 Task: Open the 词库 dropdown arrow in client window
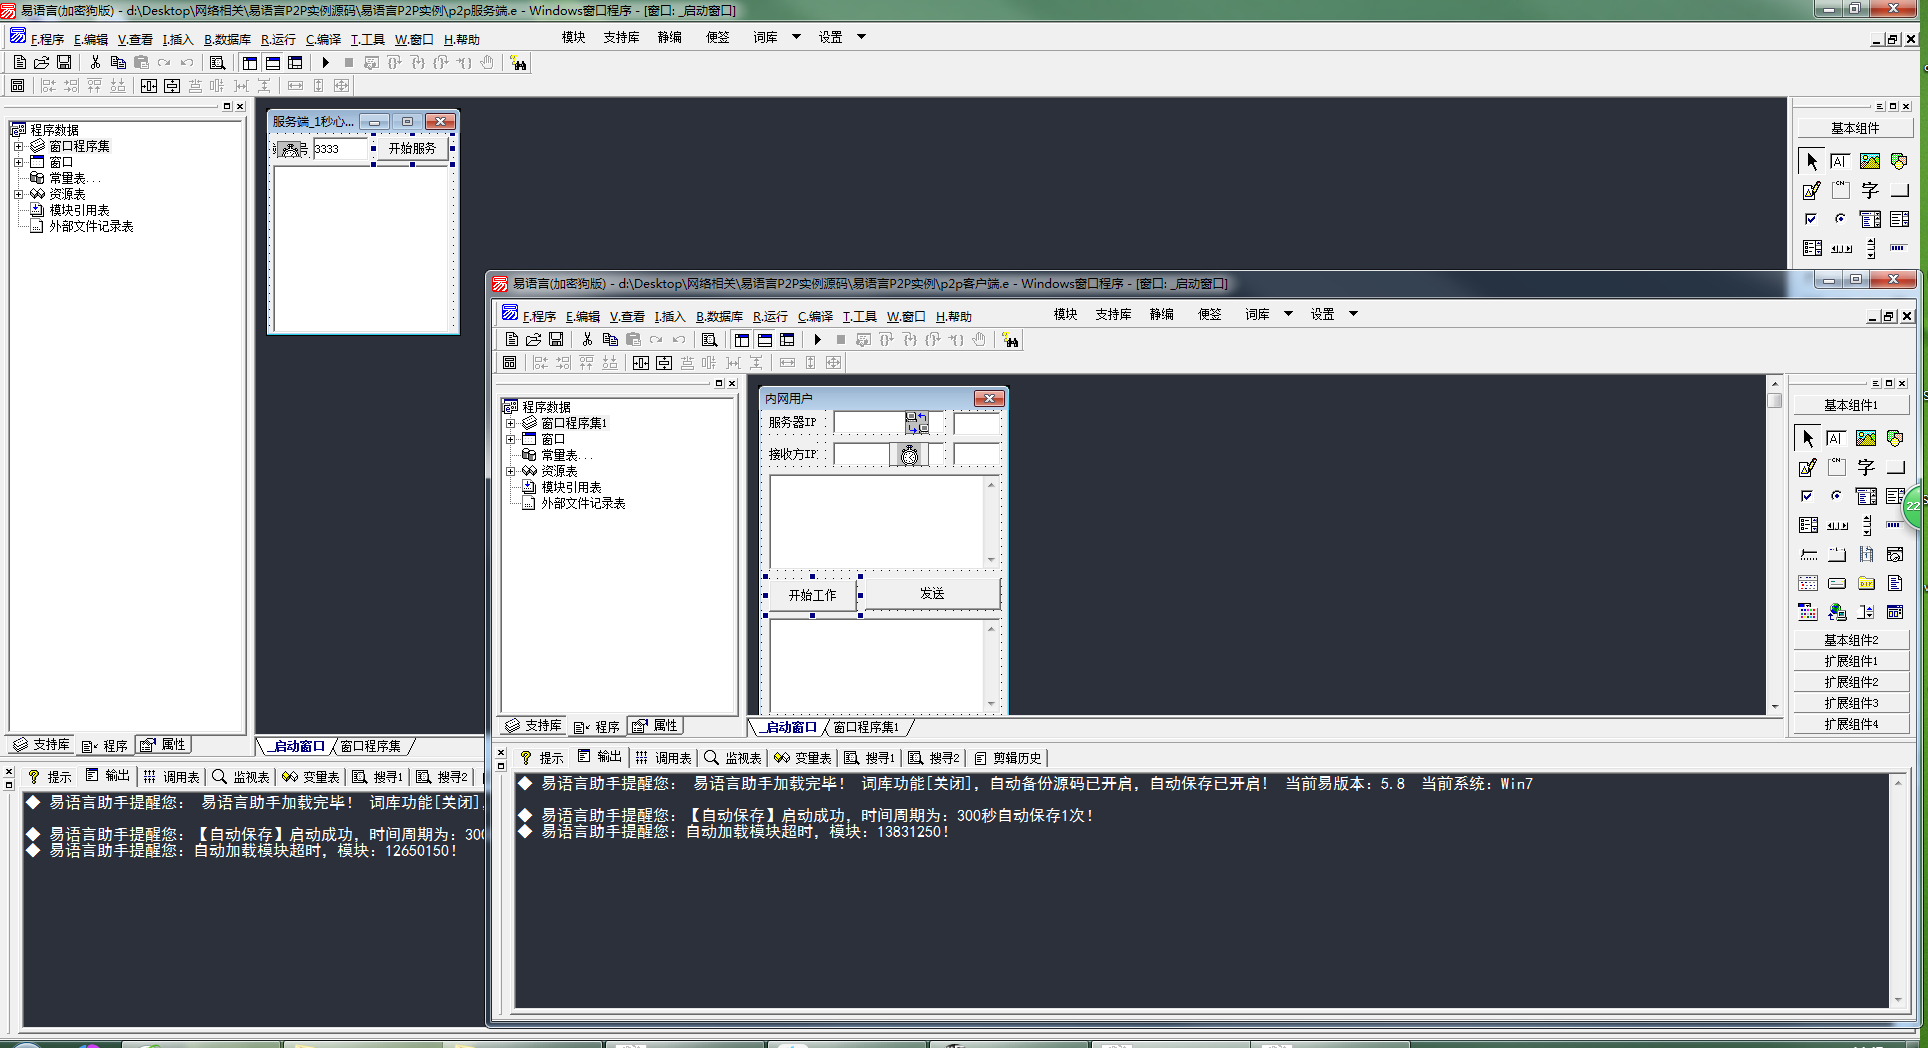[1288, 314]
